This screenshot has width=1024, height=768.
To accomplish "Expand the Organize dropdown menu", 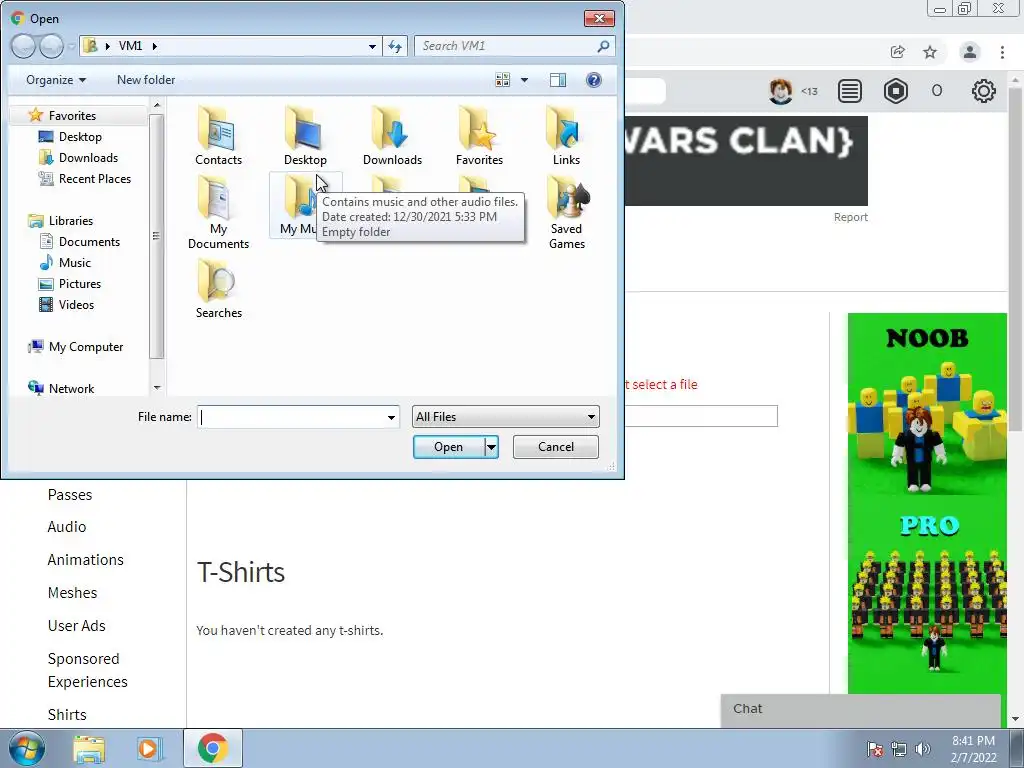I will pos(56,80).
